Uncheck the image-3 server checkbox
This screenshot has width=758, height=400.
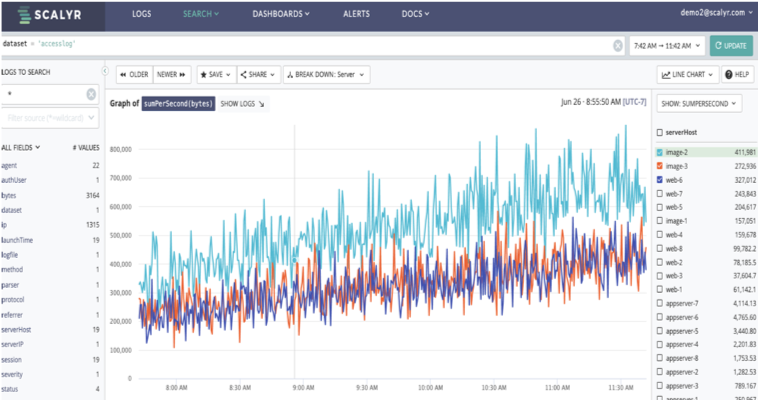coord(659,165)
